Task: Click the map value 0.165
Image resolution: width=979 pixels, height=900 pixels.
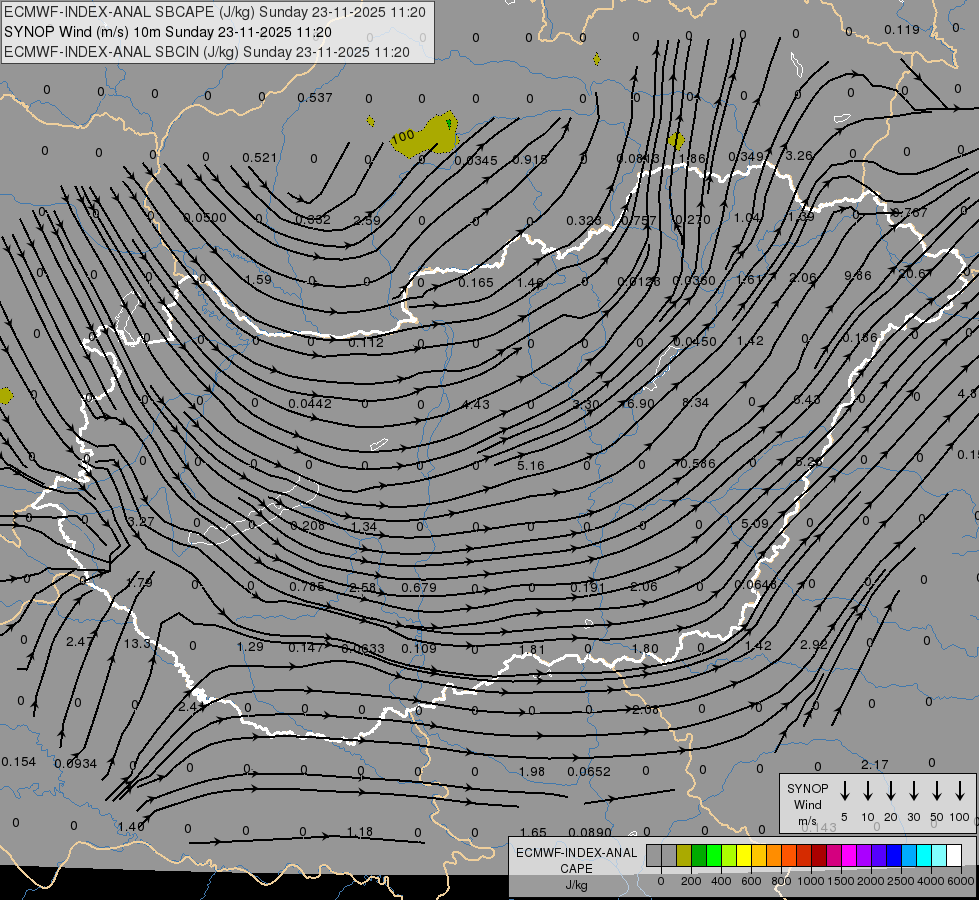Action: tap(476, 283)
